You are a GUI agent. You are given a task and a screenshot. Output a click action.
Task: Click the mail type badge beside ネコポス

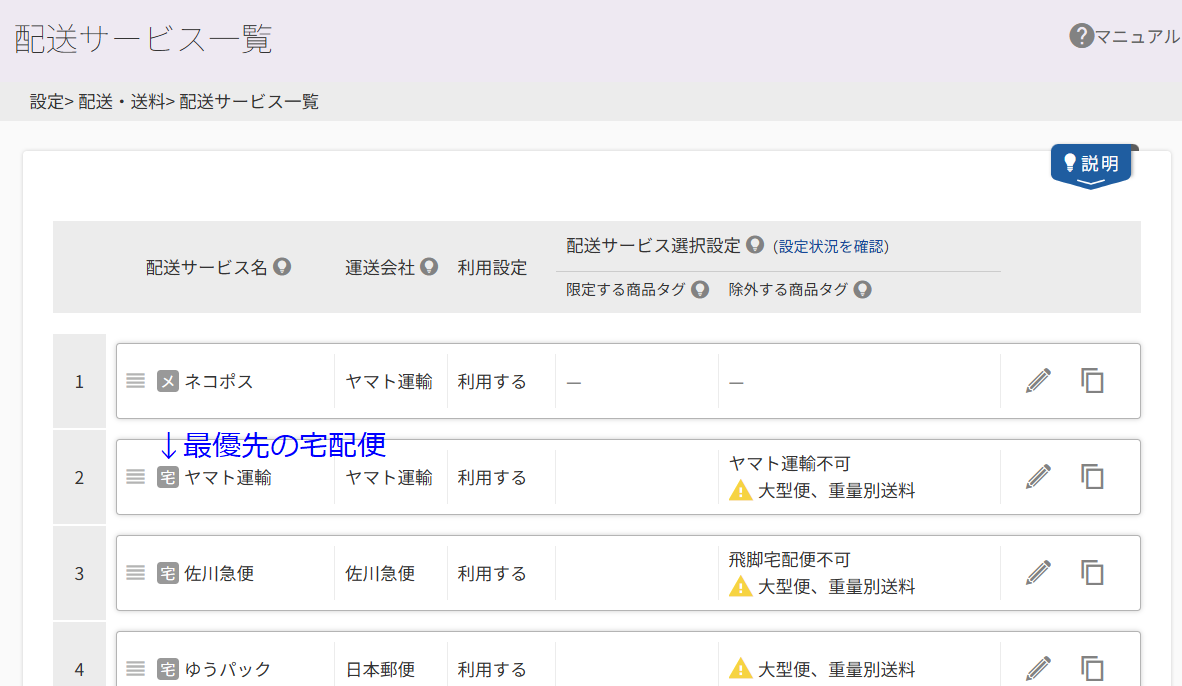[x=167, y=381]
